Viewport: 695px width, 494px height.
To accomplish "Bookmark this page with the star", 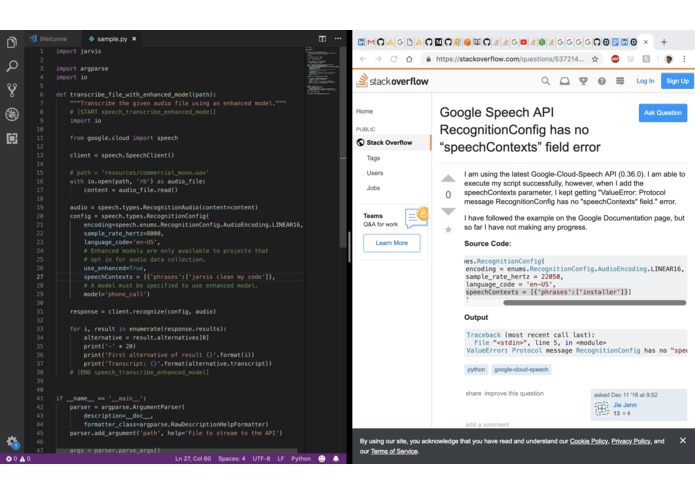I will (595, 59).
